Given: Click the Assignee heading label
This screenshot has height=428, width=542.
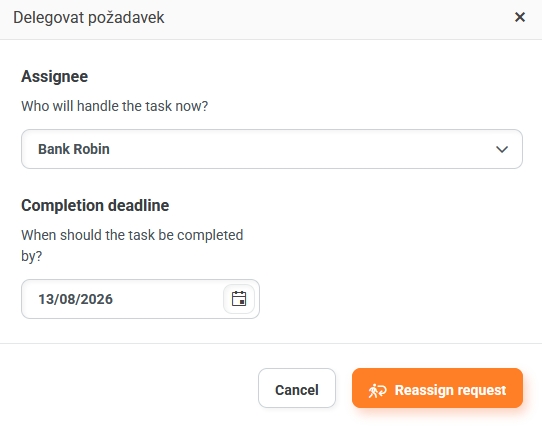Looking at the screenshot, I should pos(55,76).
